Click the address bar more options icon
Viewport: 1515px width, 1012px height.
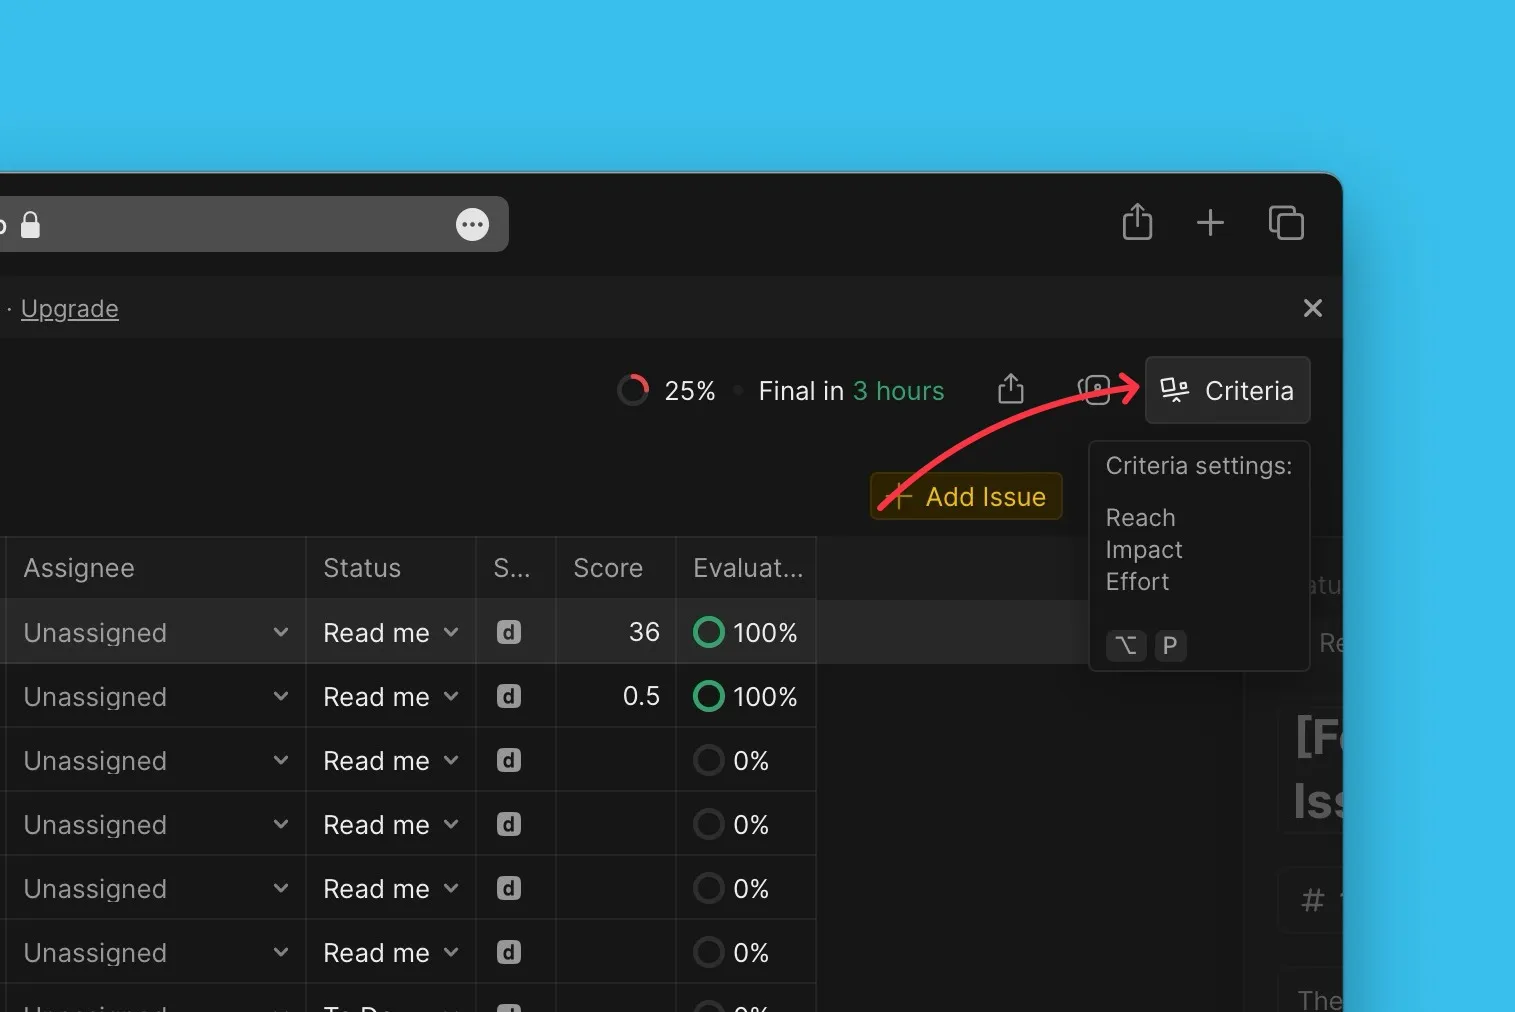coord(472,225)
